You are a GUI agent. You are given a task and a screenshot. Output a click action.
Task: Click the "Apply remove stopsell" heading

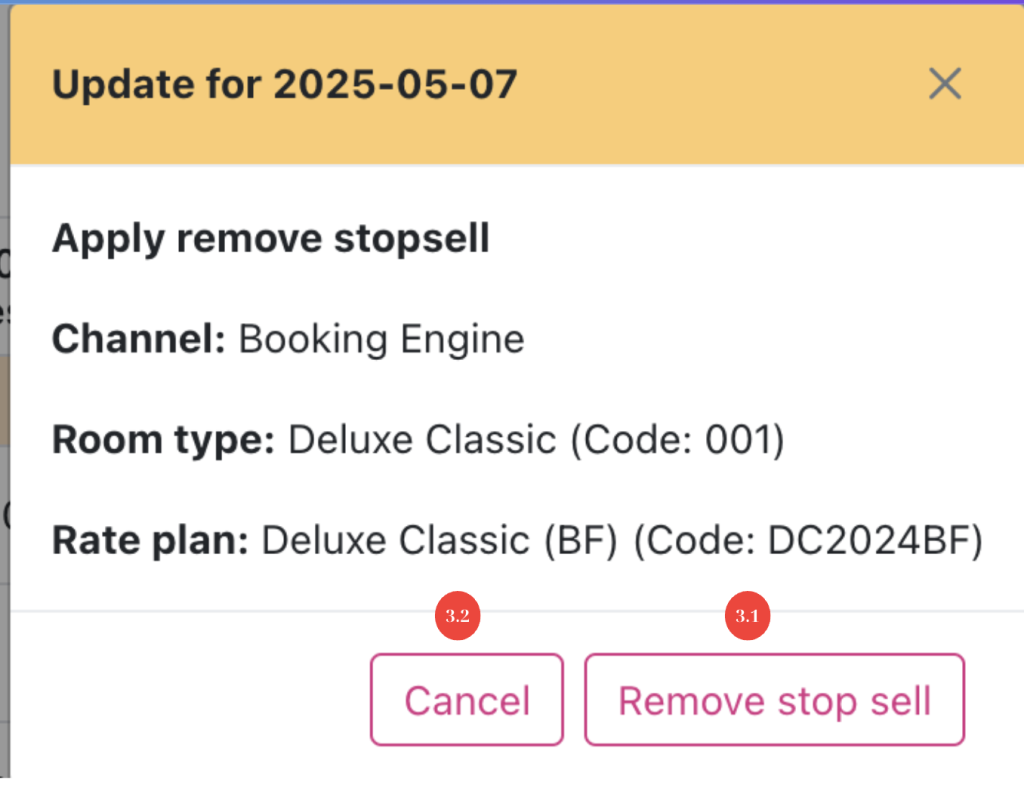coord(270,239)
